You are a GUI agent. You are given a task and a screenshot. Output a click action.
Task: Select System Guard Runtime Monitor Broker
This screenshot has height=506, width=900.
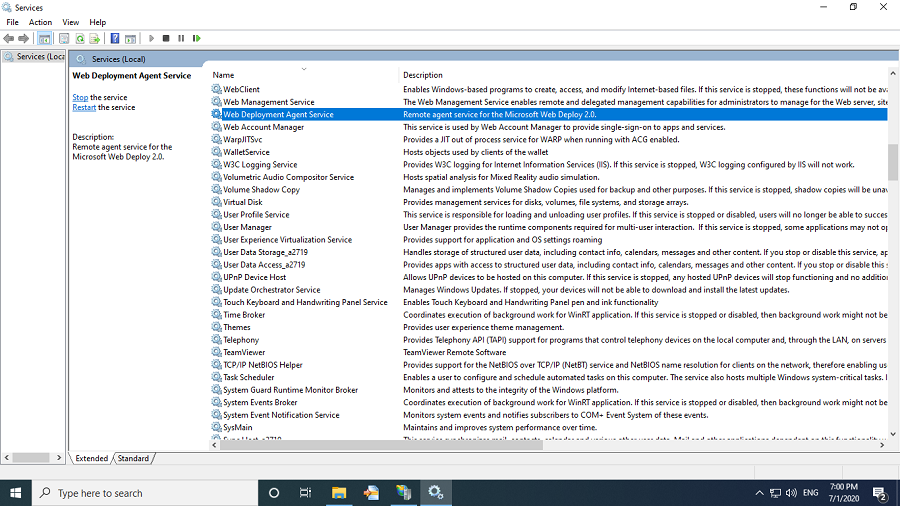tap(549, 390)
